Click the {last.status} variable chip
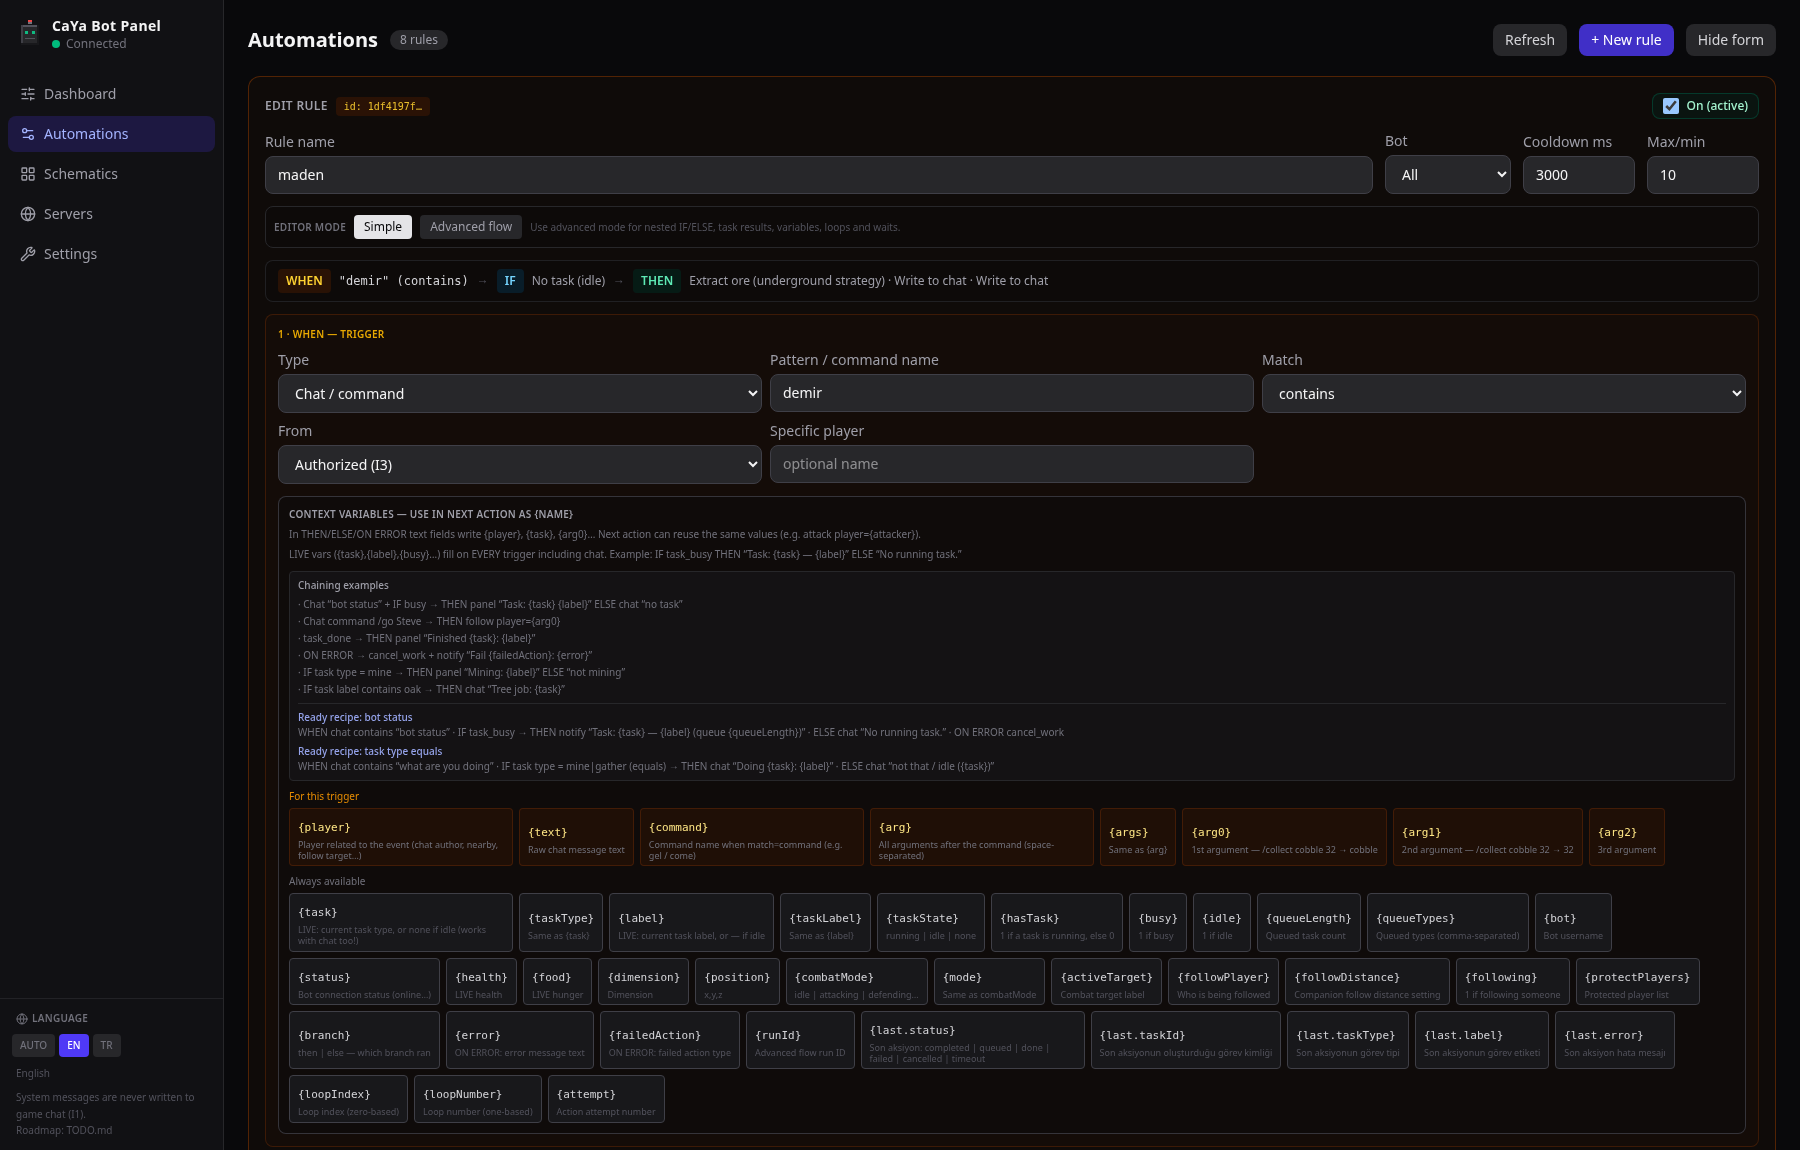The height and width of the screenshot is (1150, 1800). coord(973,1040)
